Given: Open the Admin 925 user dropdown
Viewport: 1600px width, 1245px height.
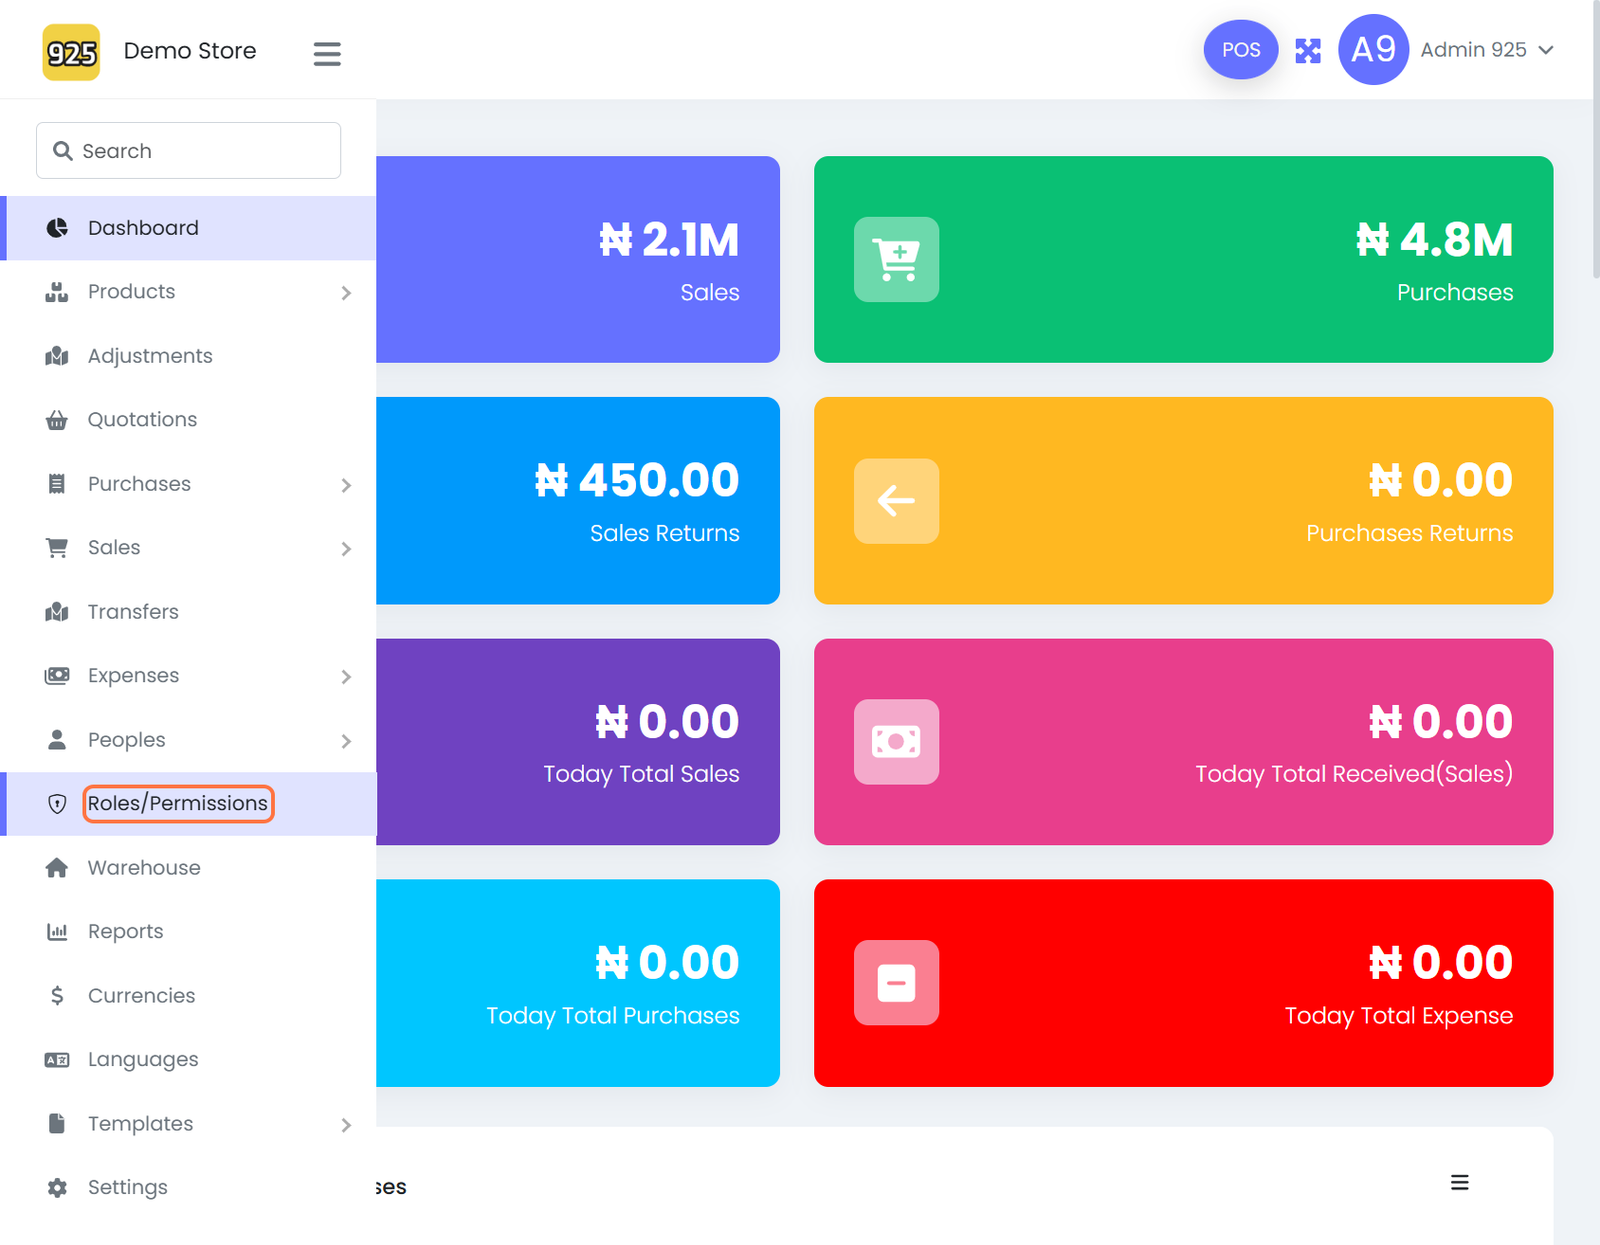Looking at the screenshot, I should [1487, 50].
